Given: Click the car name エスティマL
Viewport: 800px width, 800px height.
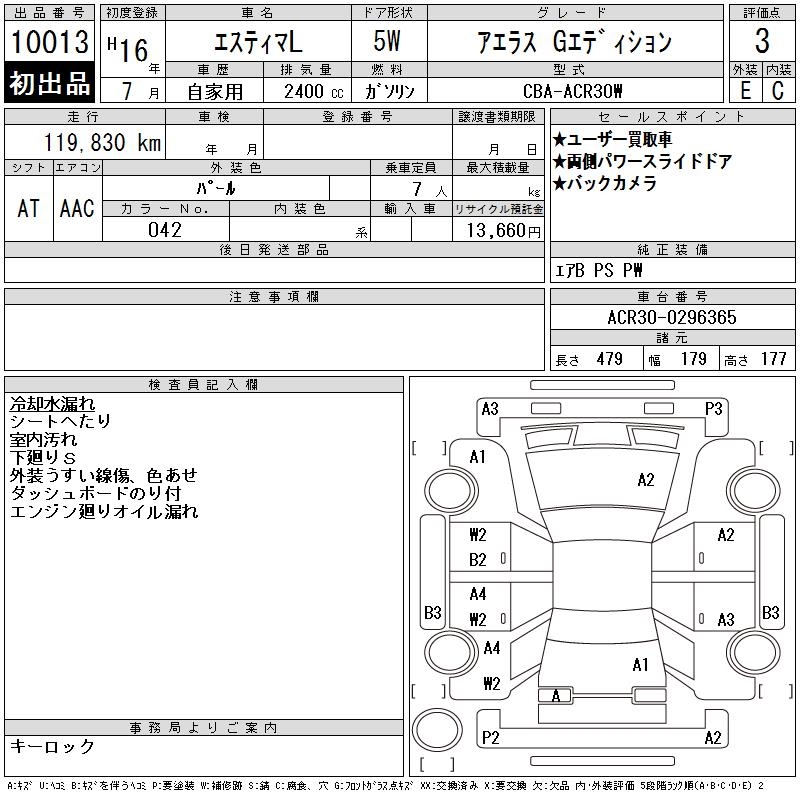Looking at the screenshot, I should 258,42.
